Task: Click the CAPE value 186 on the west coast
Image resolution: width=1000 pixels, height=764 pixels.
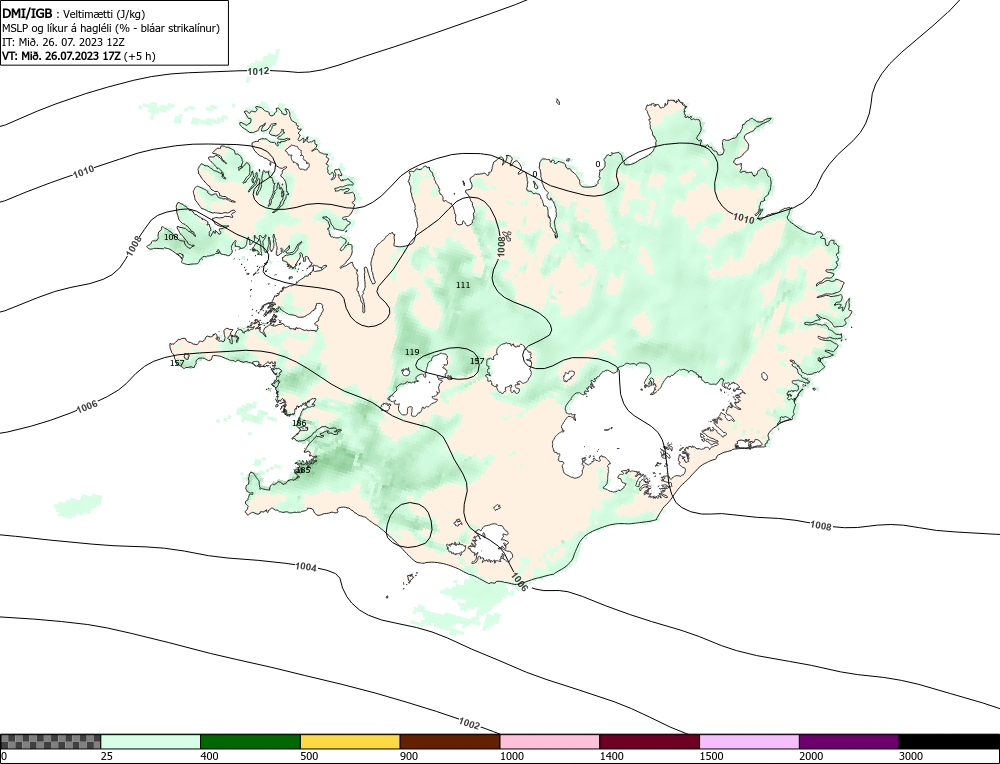Action: [299, 423]
